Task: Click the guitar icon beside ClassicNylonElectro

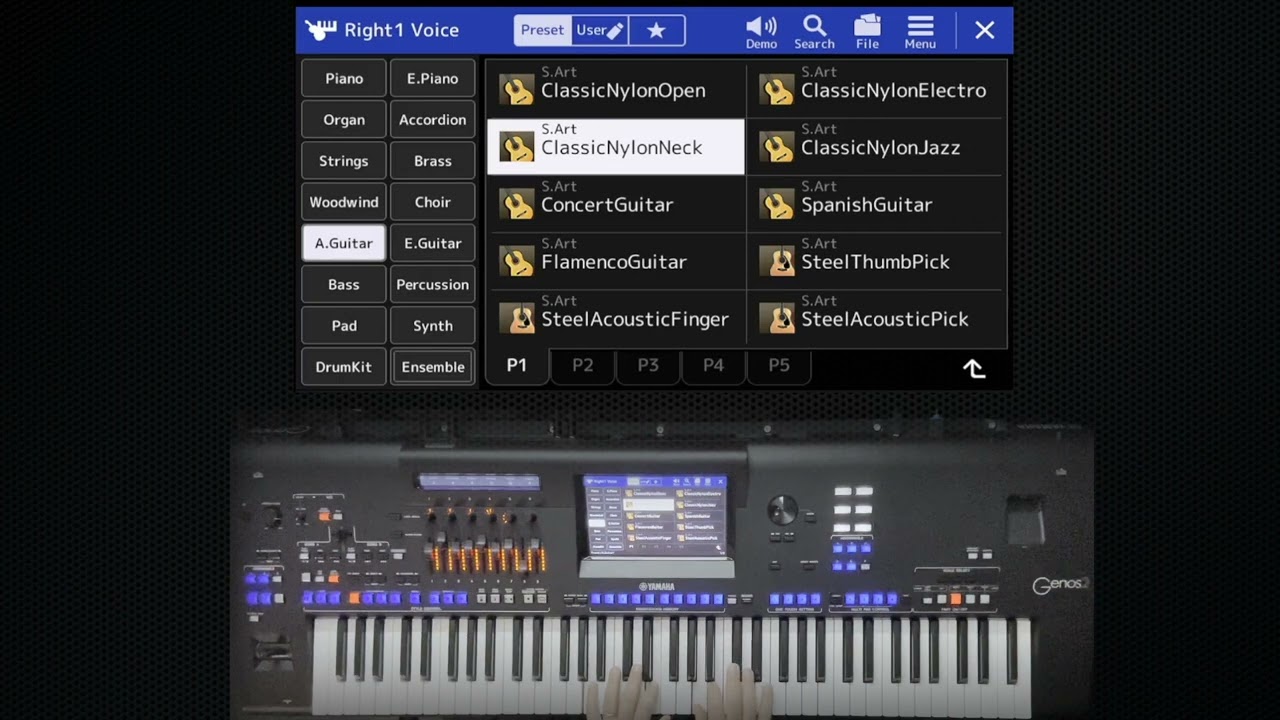Action: point(777,90)
